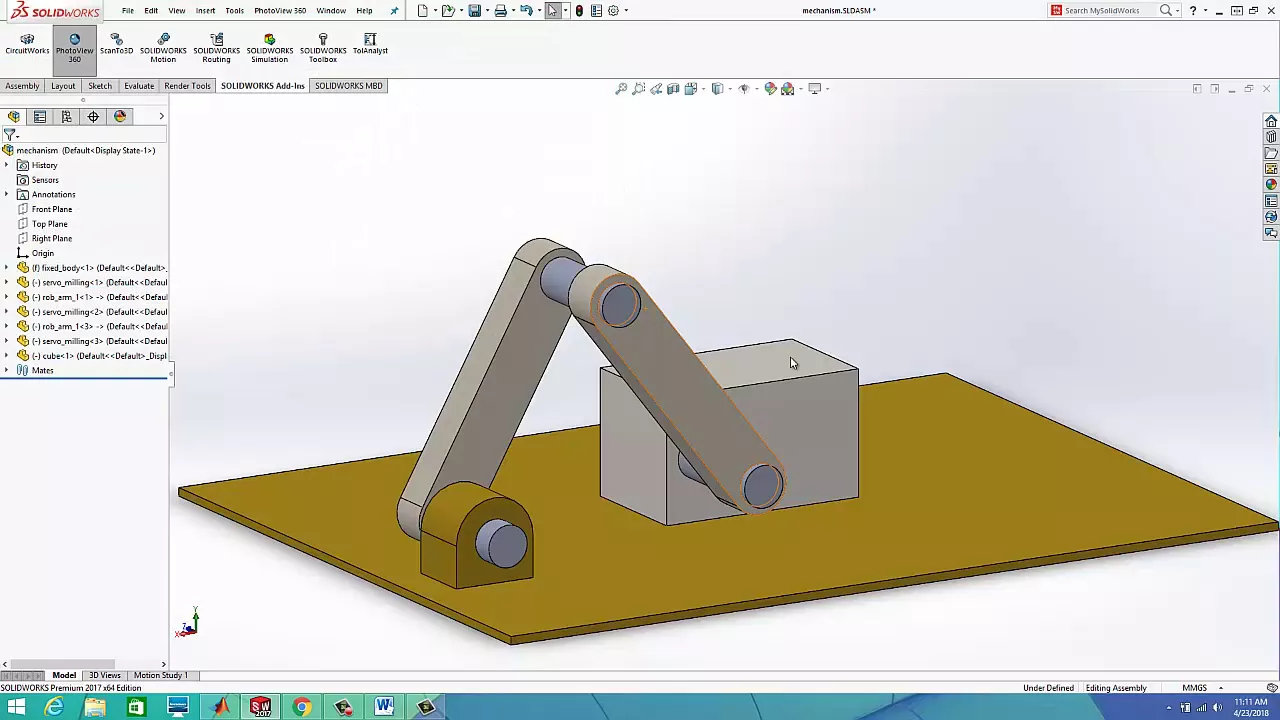
Task: Click the New document icon
Action: (x=423, y=10)
